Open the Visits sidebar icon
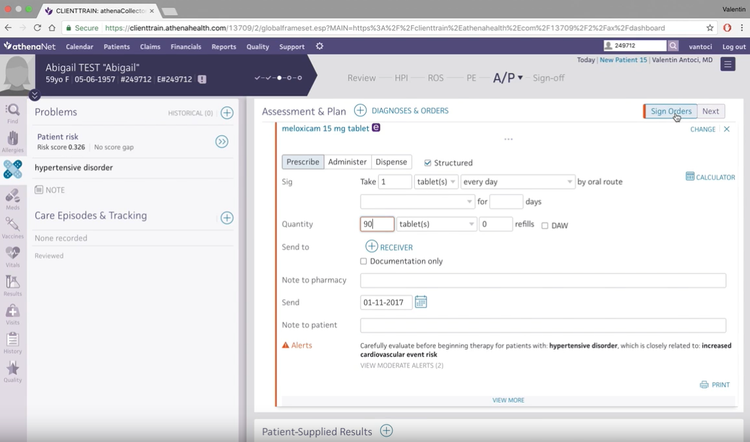Screen dimensions: 750x442 click(12, 314)
